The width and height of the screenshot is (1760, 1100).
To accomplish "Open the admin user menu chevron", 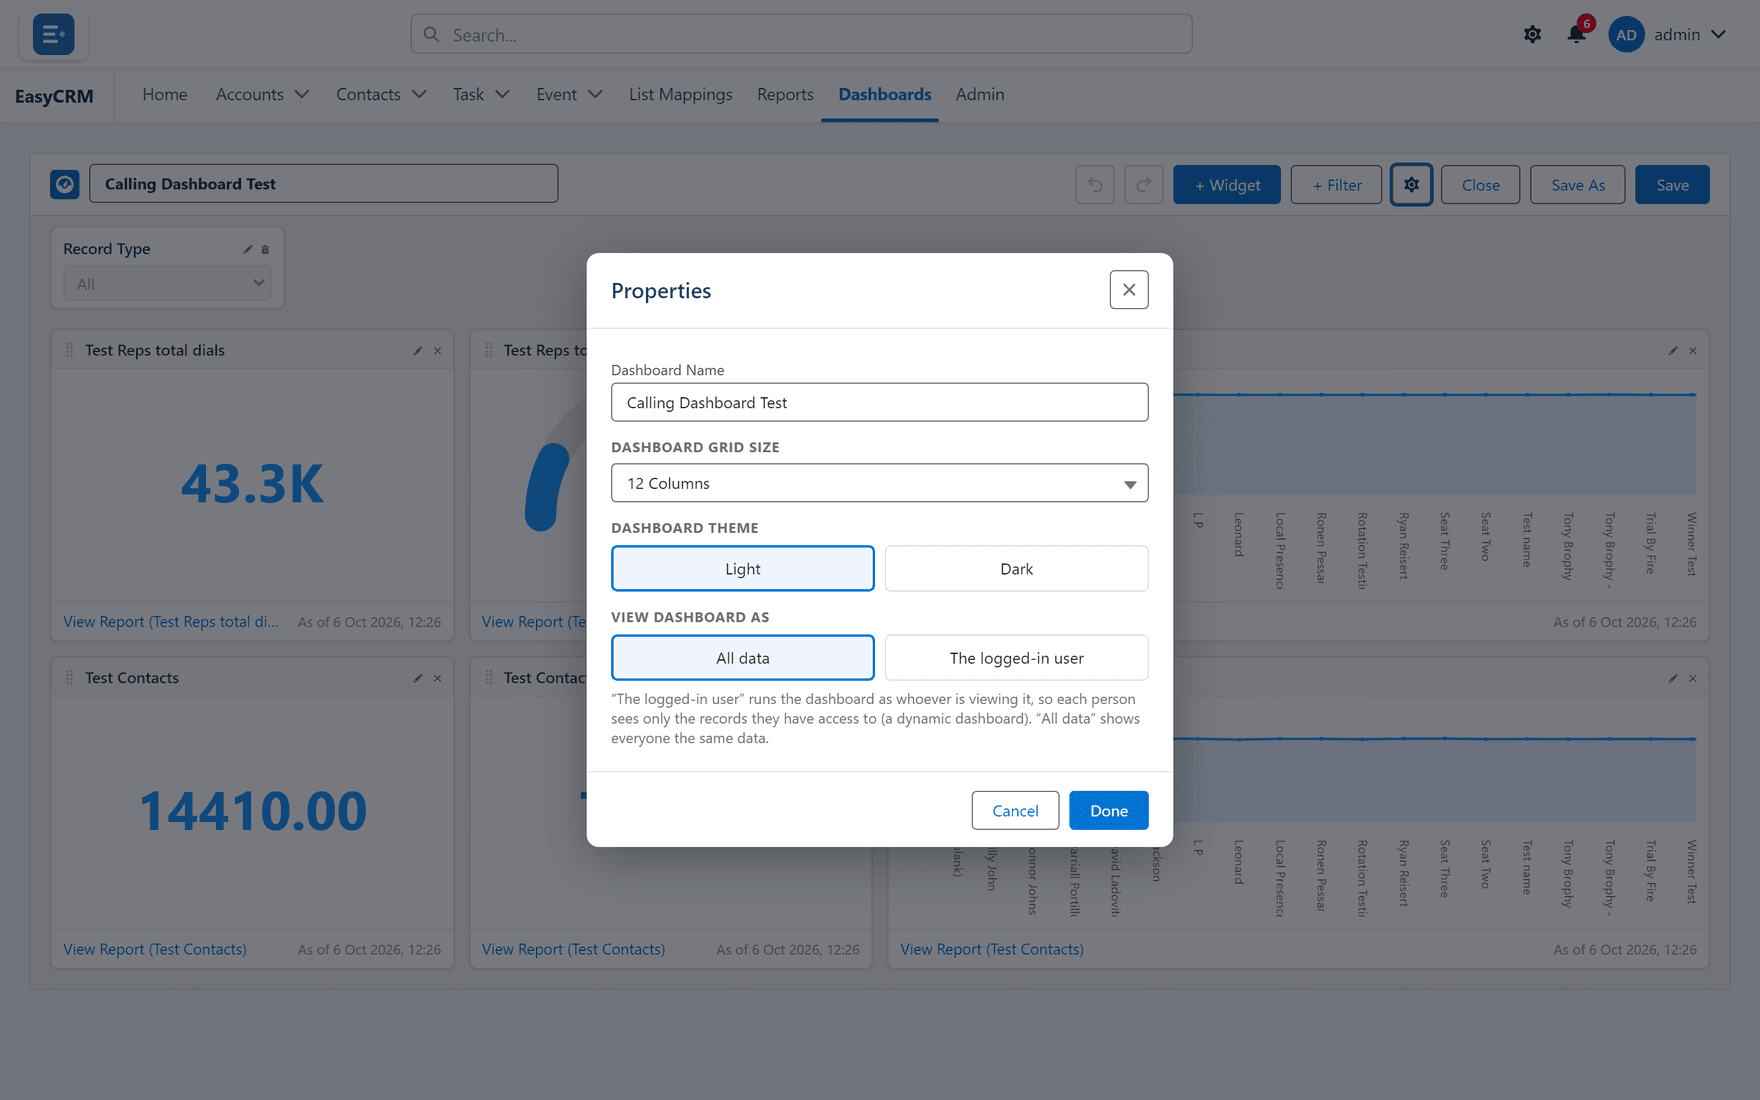I will [x=1718, y=34].
